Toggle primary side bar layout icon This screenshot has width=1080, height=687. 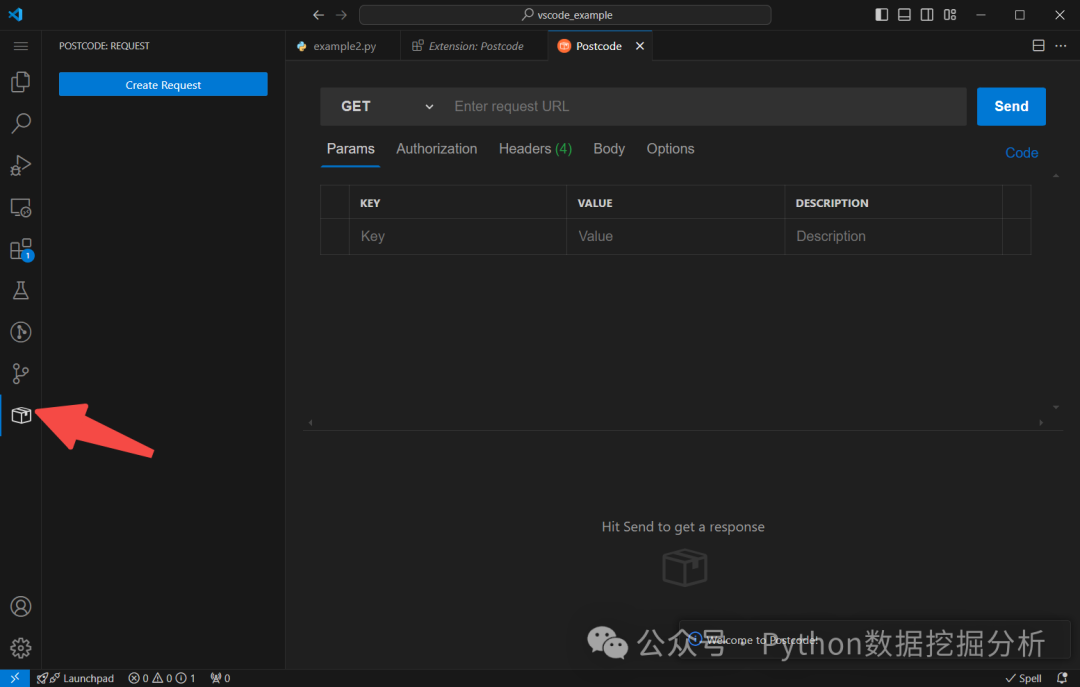coord(882,14)
